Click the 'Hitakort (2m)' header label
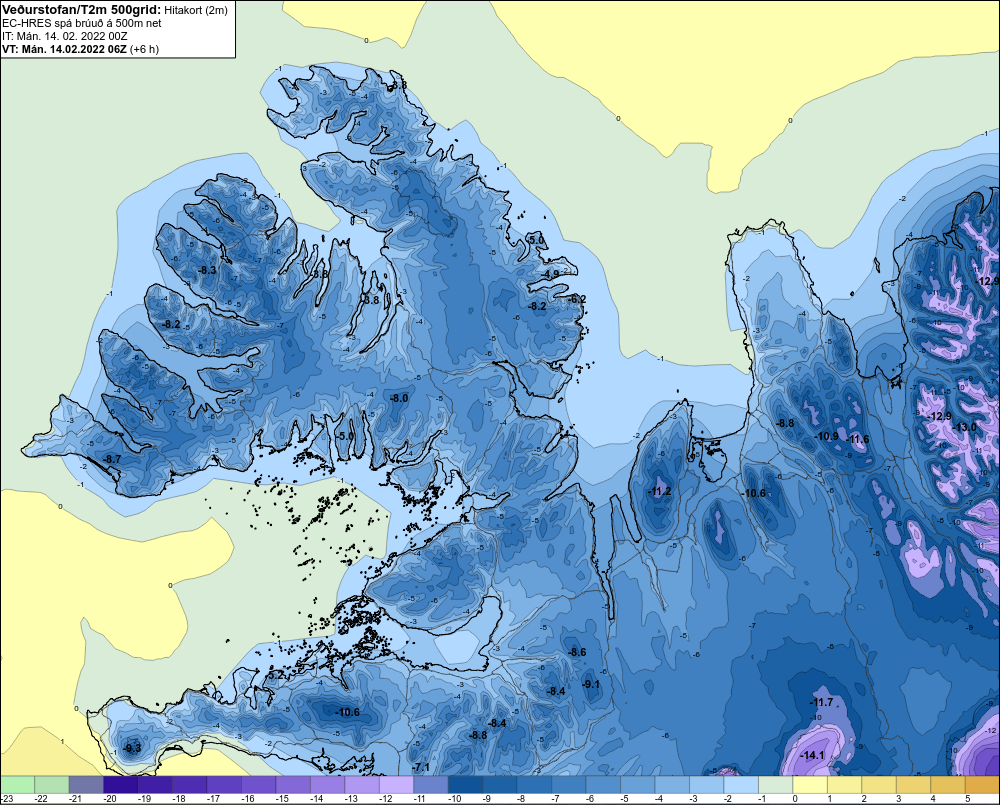The image size is (1000, 805). pos(196,10)
